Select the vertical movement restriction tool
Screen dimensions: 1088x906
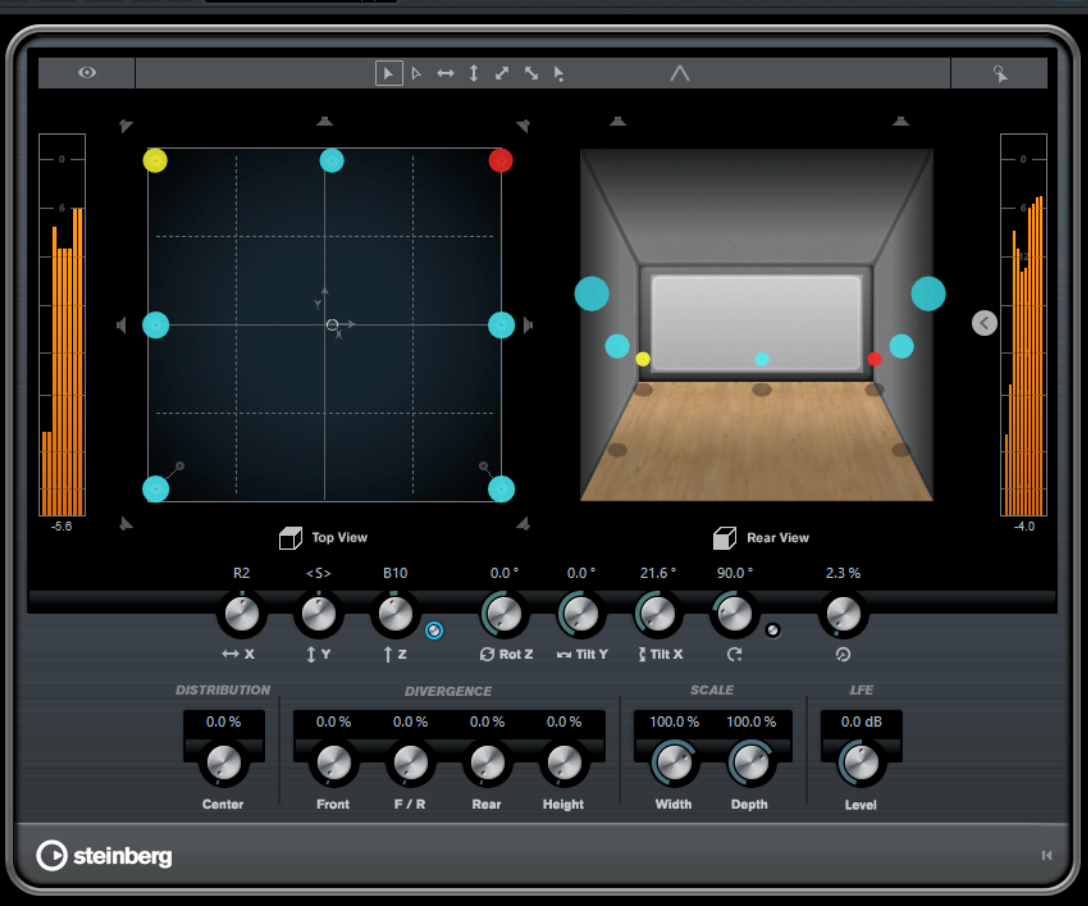coord(474,73)
